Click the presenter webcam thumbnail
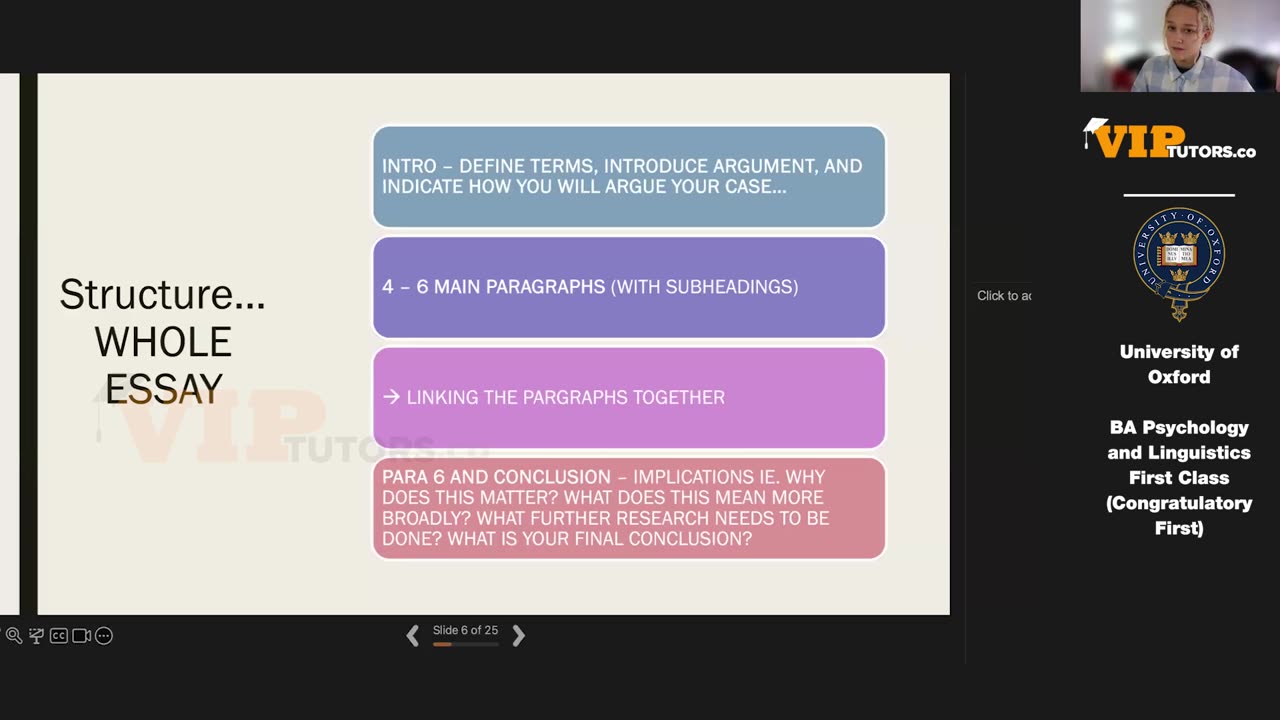Image resolution: width=1280 pixels, height=720 pixels. [1180, 46]
